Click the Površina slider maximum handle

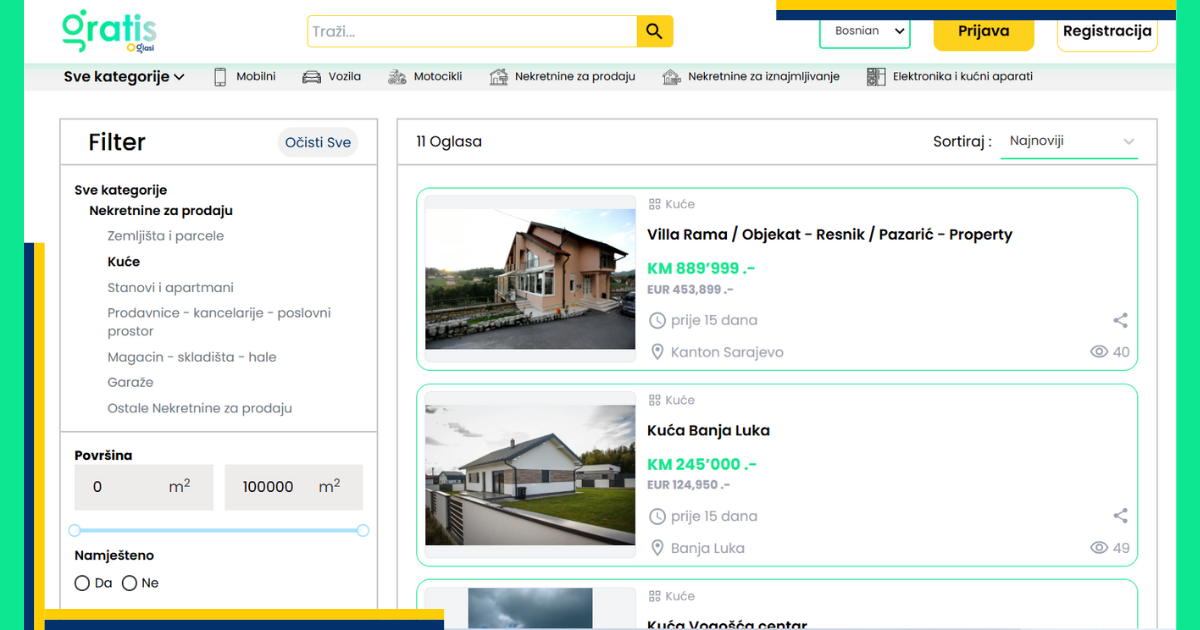pyautogui.click(x=363, y=530)
